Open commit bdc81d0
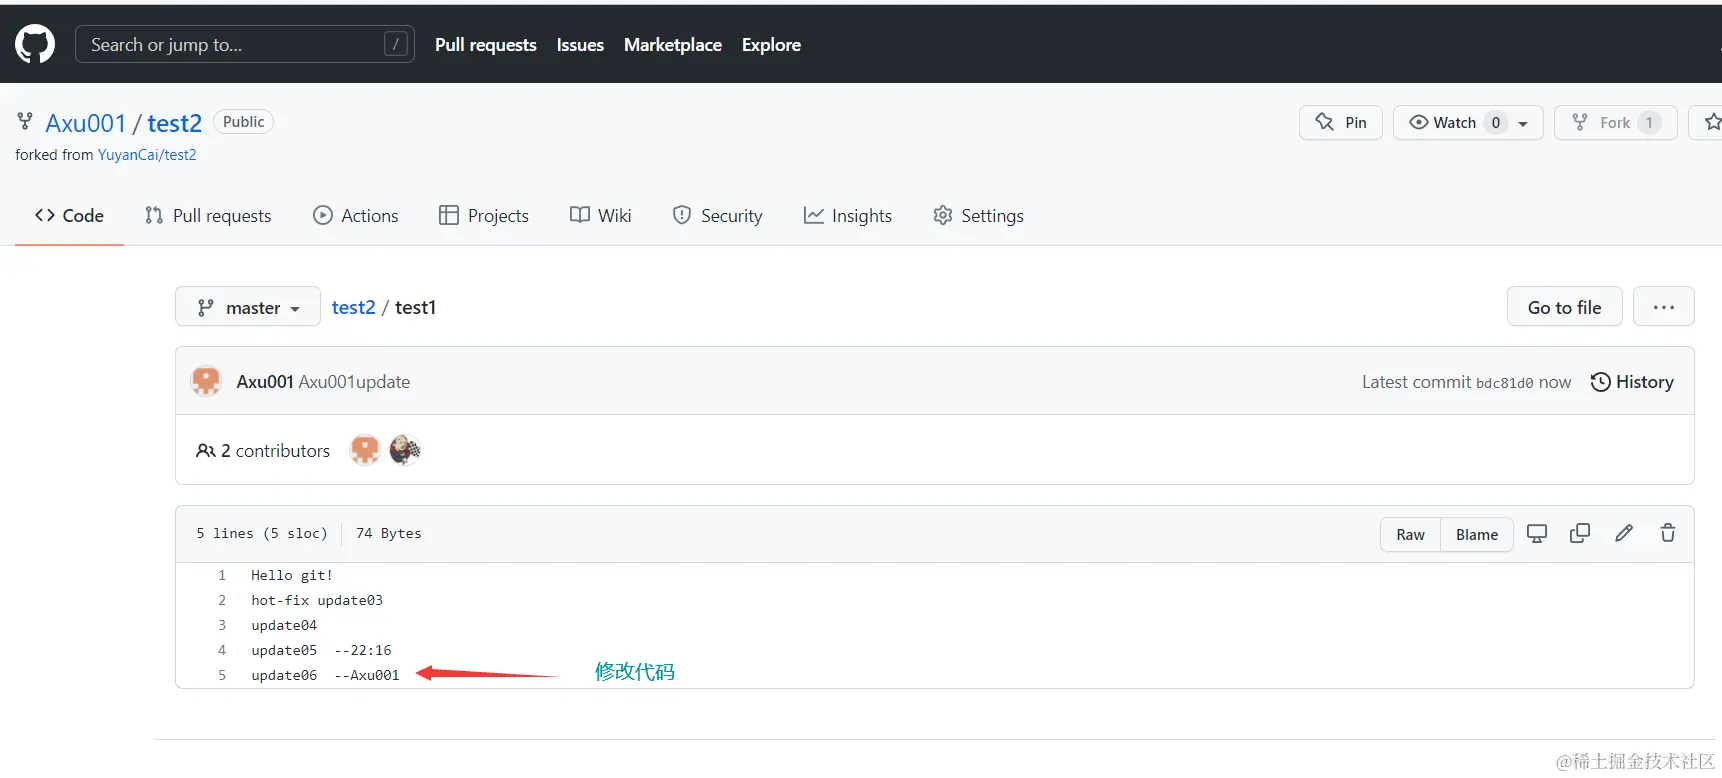Screen dimensions: 1722x778 pyautogui.click(x=1504, y=383)
